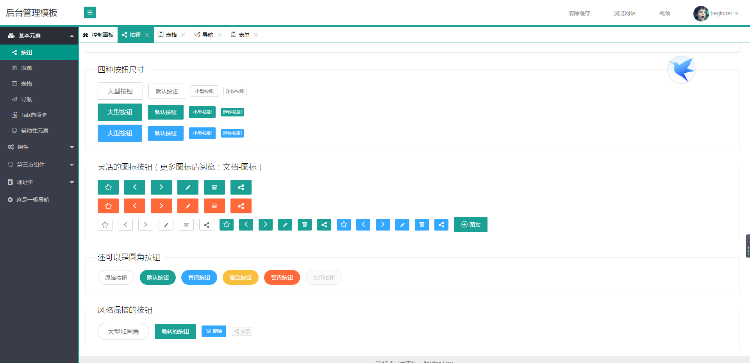This screenshot has width=750, height=363.
Task: Click the orange-red rounded pill button
Action: [282, 277]
